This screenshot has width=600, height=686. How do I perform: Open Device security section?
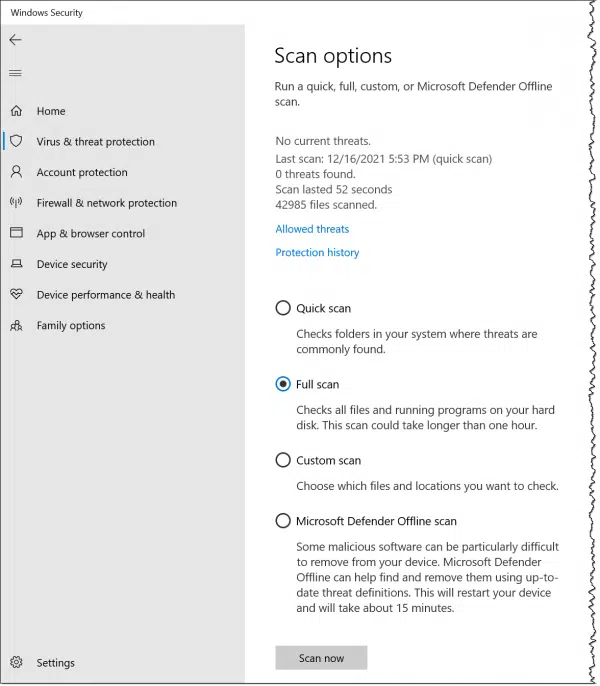pos(72,264)
